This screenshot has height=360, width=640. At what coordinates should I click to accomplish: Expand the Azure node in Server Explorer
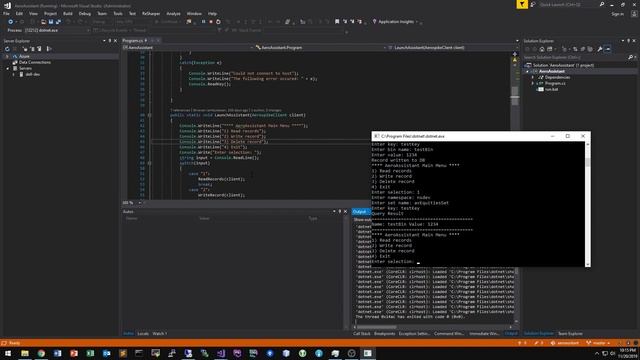(7, 56)
